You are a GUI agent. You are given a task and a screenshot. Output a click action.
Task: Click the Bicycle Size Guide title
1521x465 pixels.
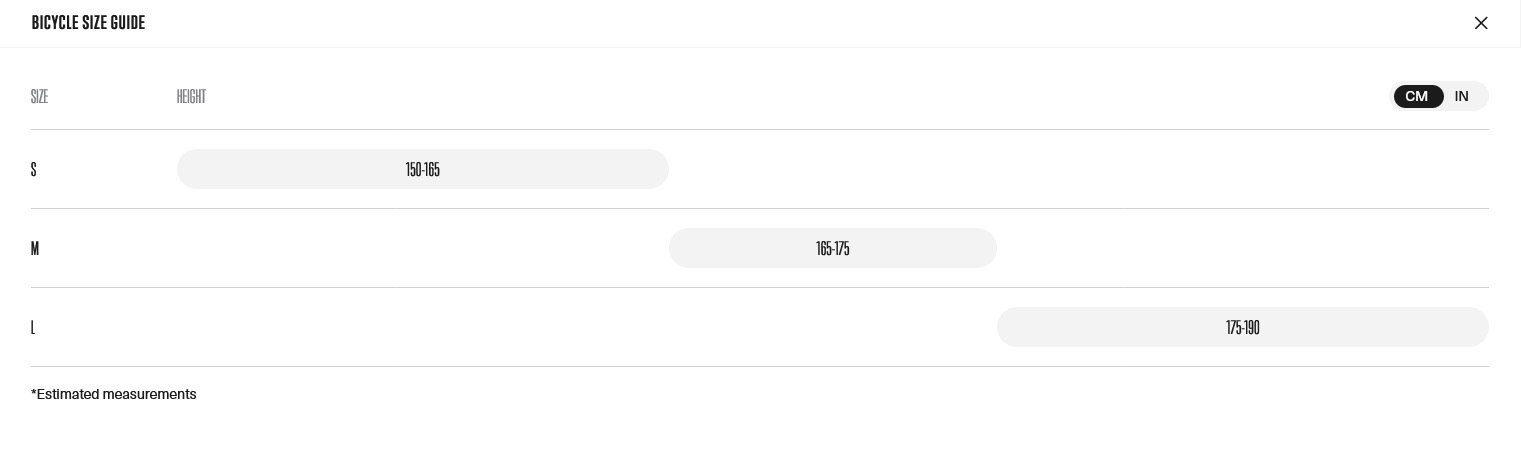tap(88, 23)
